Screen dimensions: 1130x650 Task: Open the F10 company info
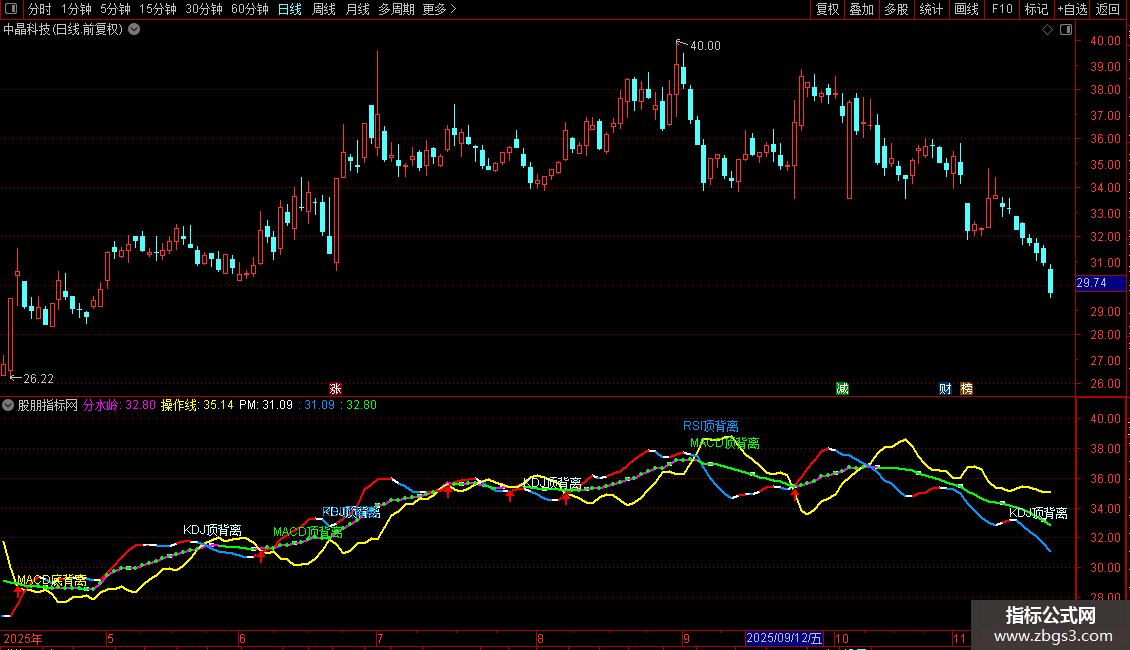pos(1002,9)
